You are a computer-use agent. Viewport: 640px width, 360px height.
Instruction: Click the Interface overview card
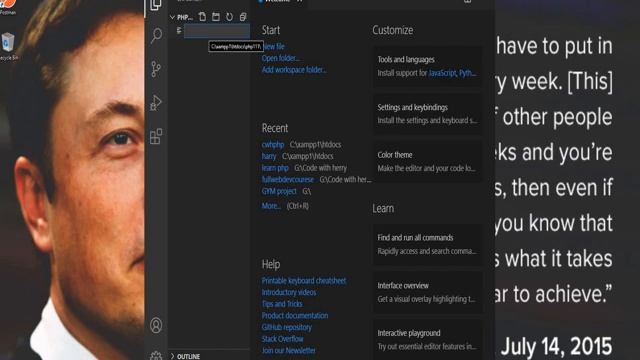(x=427, y=292)
